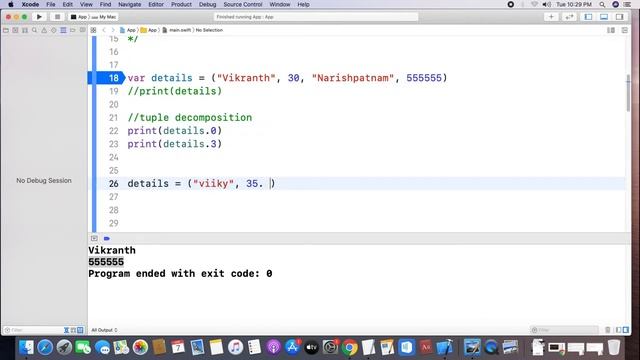This screenshot has height=360, width=640.
Task: Open the Debug menu
Action: click(207, 4)
